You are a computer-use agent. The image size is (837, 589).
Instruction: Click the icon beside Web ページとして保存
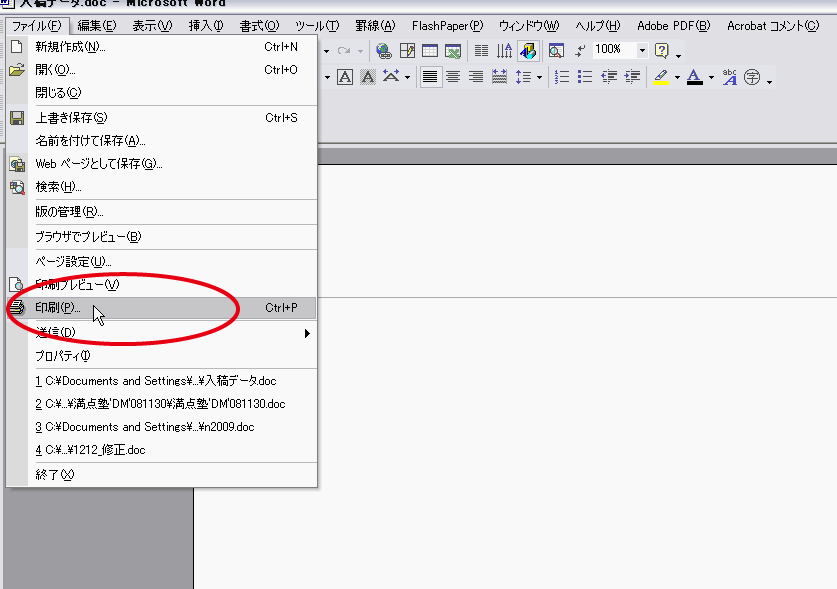(x=17, y=164)
